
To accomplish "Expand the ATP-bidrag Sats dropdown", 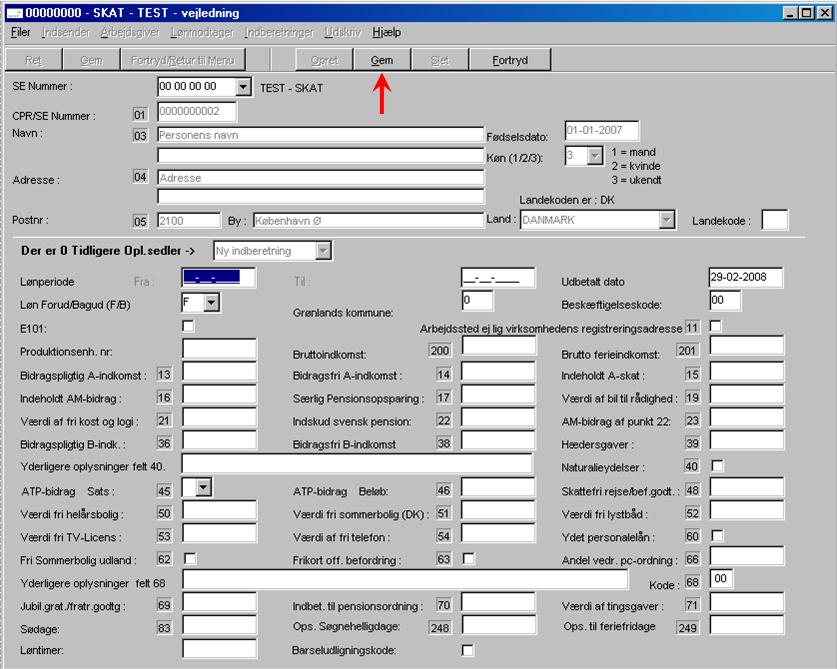I will [205, 487].
